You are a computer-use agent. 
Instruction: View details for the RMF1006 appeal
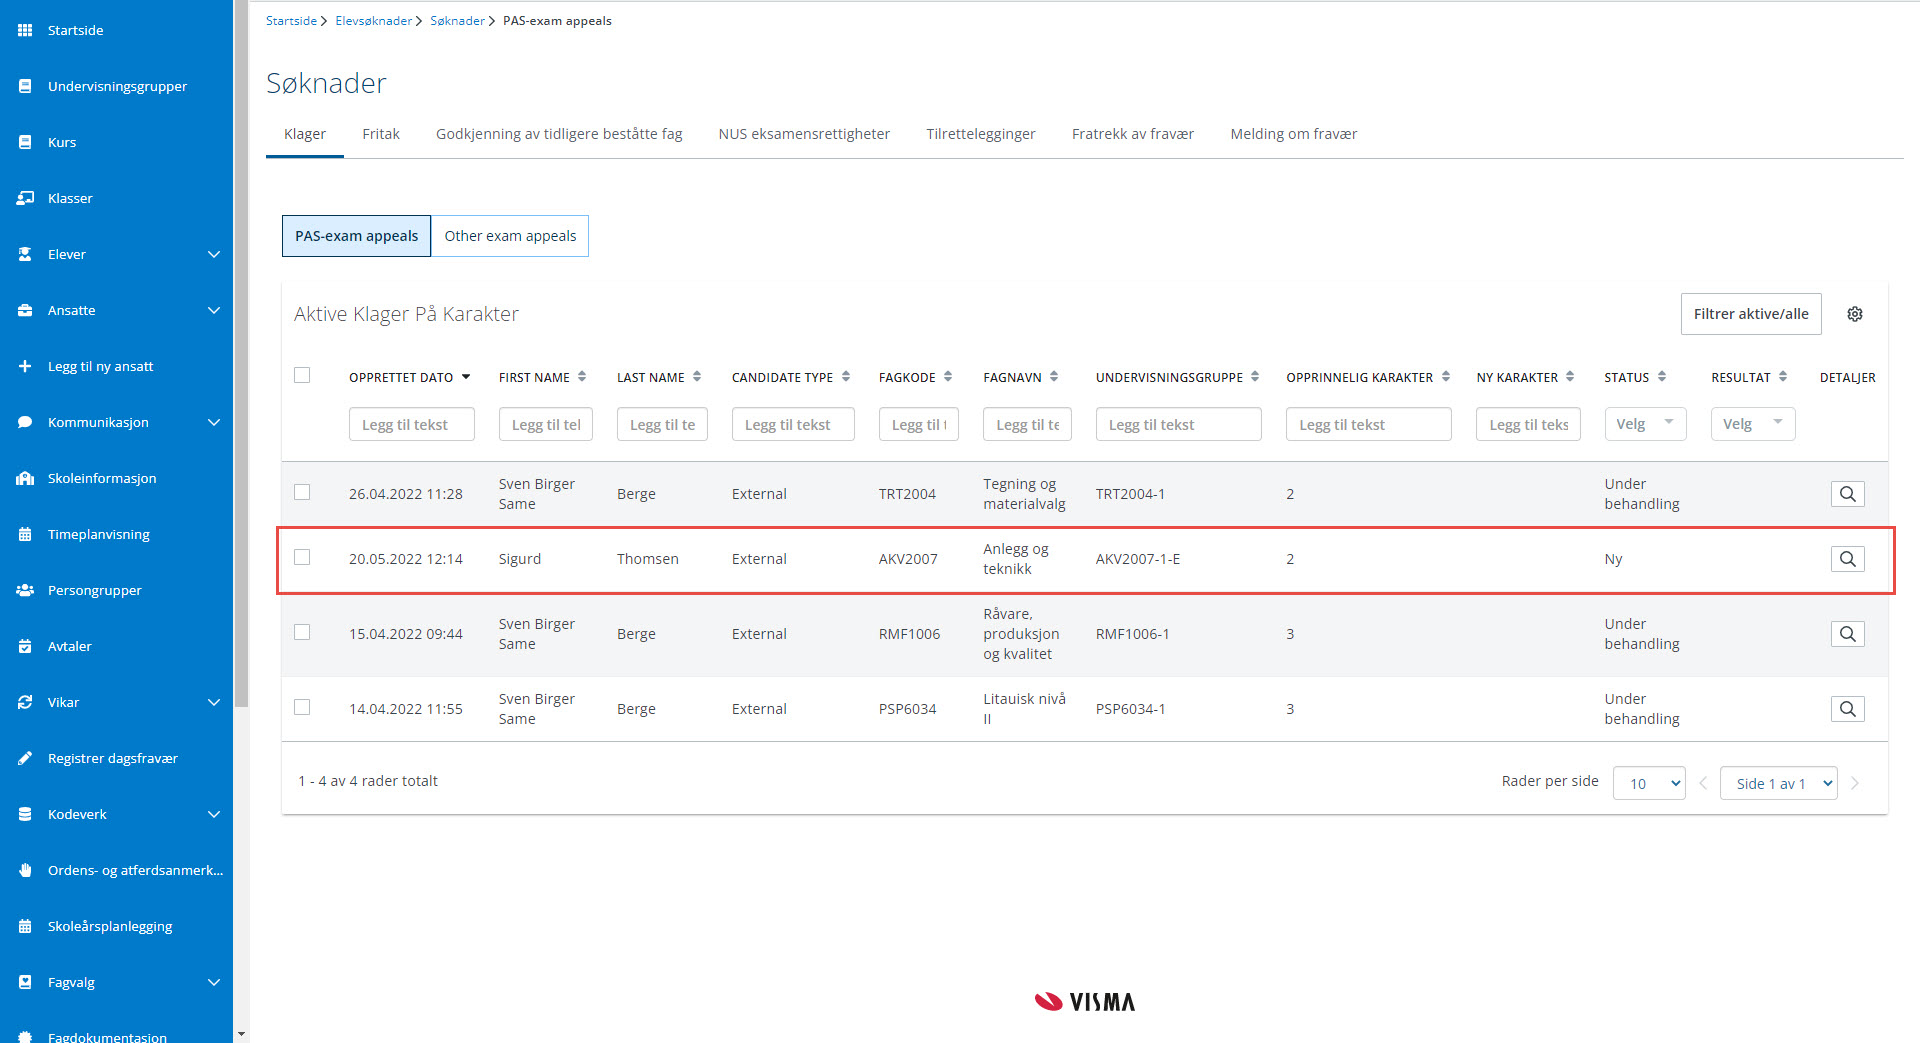[x=1847, y=634]
